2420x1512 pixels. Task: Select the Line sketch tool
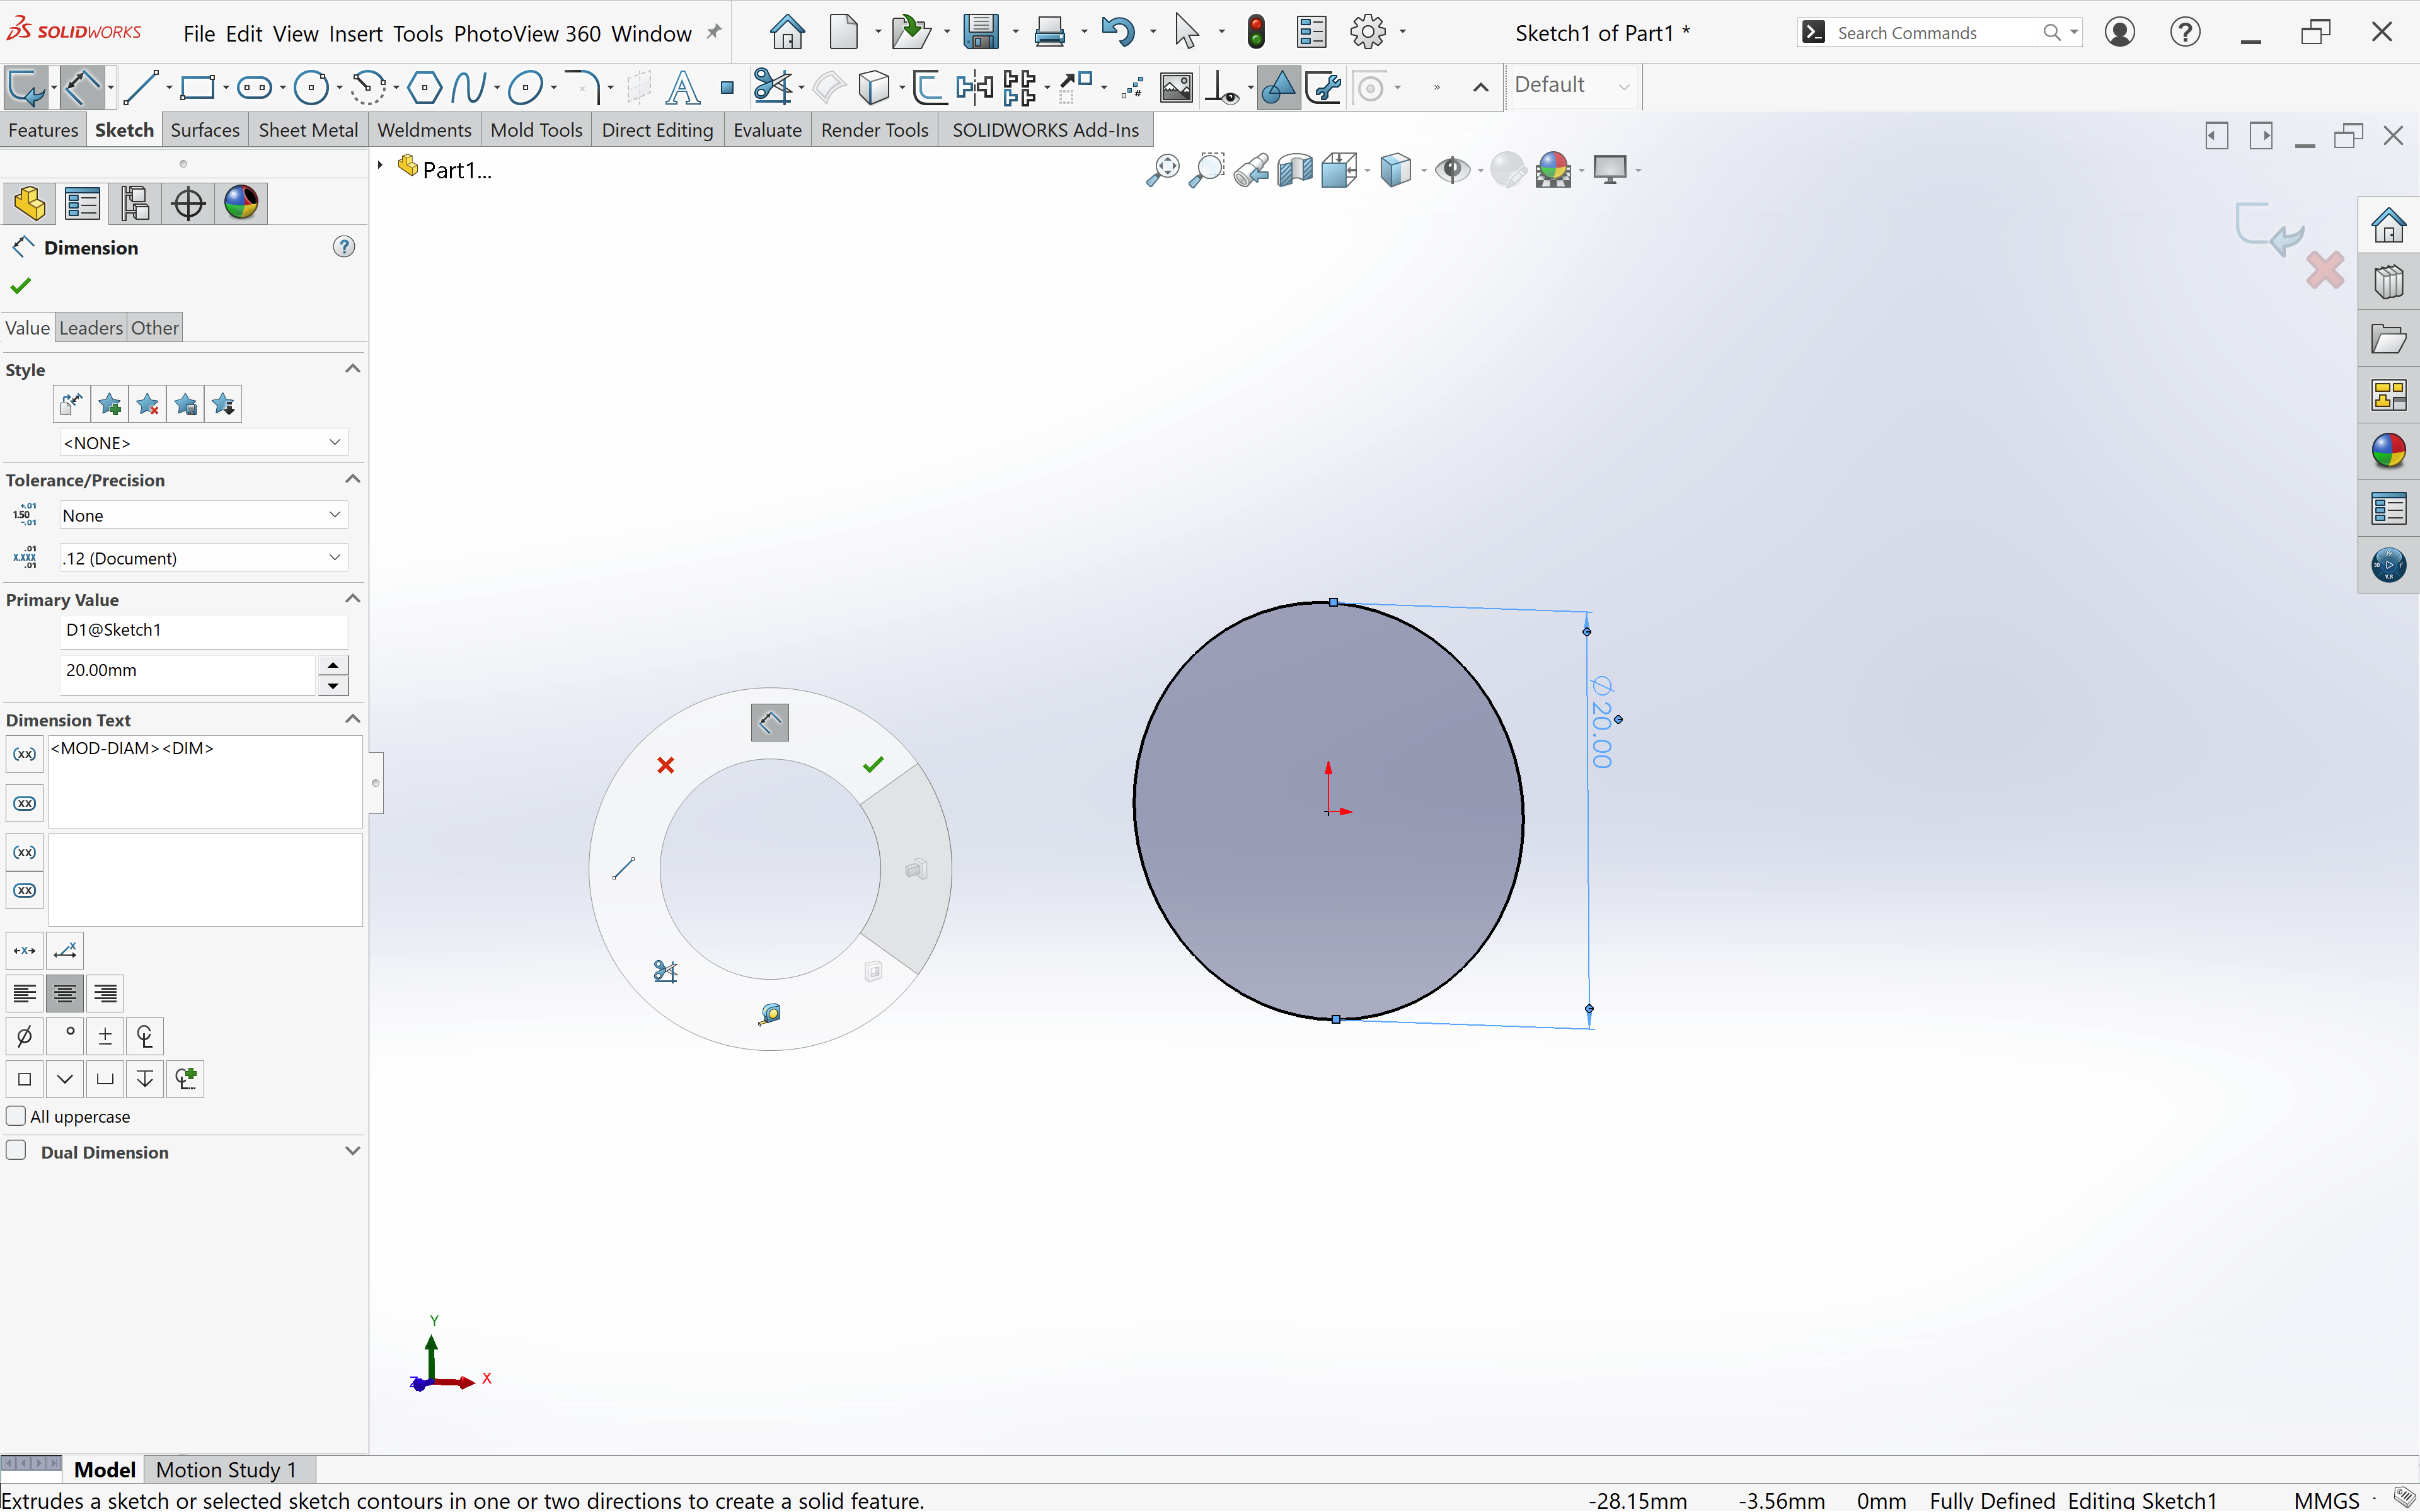[x=141, y=88]
